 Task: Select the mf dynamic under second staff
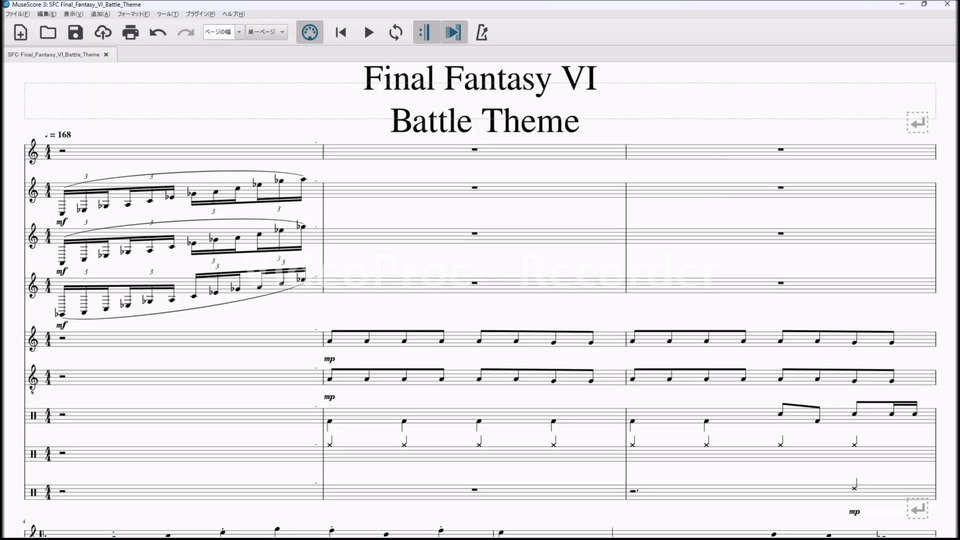[61, 222]
